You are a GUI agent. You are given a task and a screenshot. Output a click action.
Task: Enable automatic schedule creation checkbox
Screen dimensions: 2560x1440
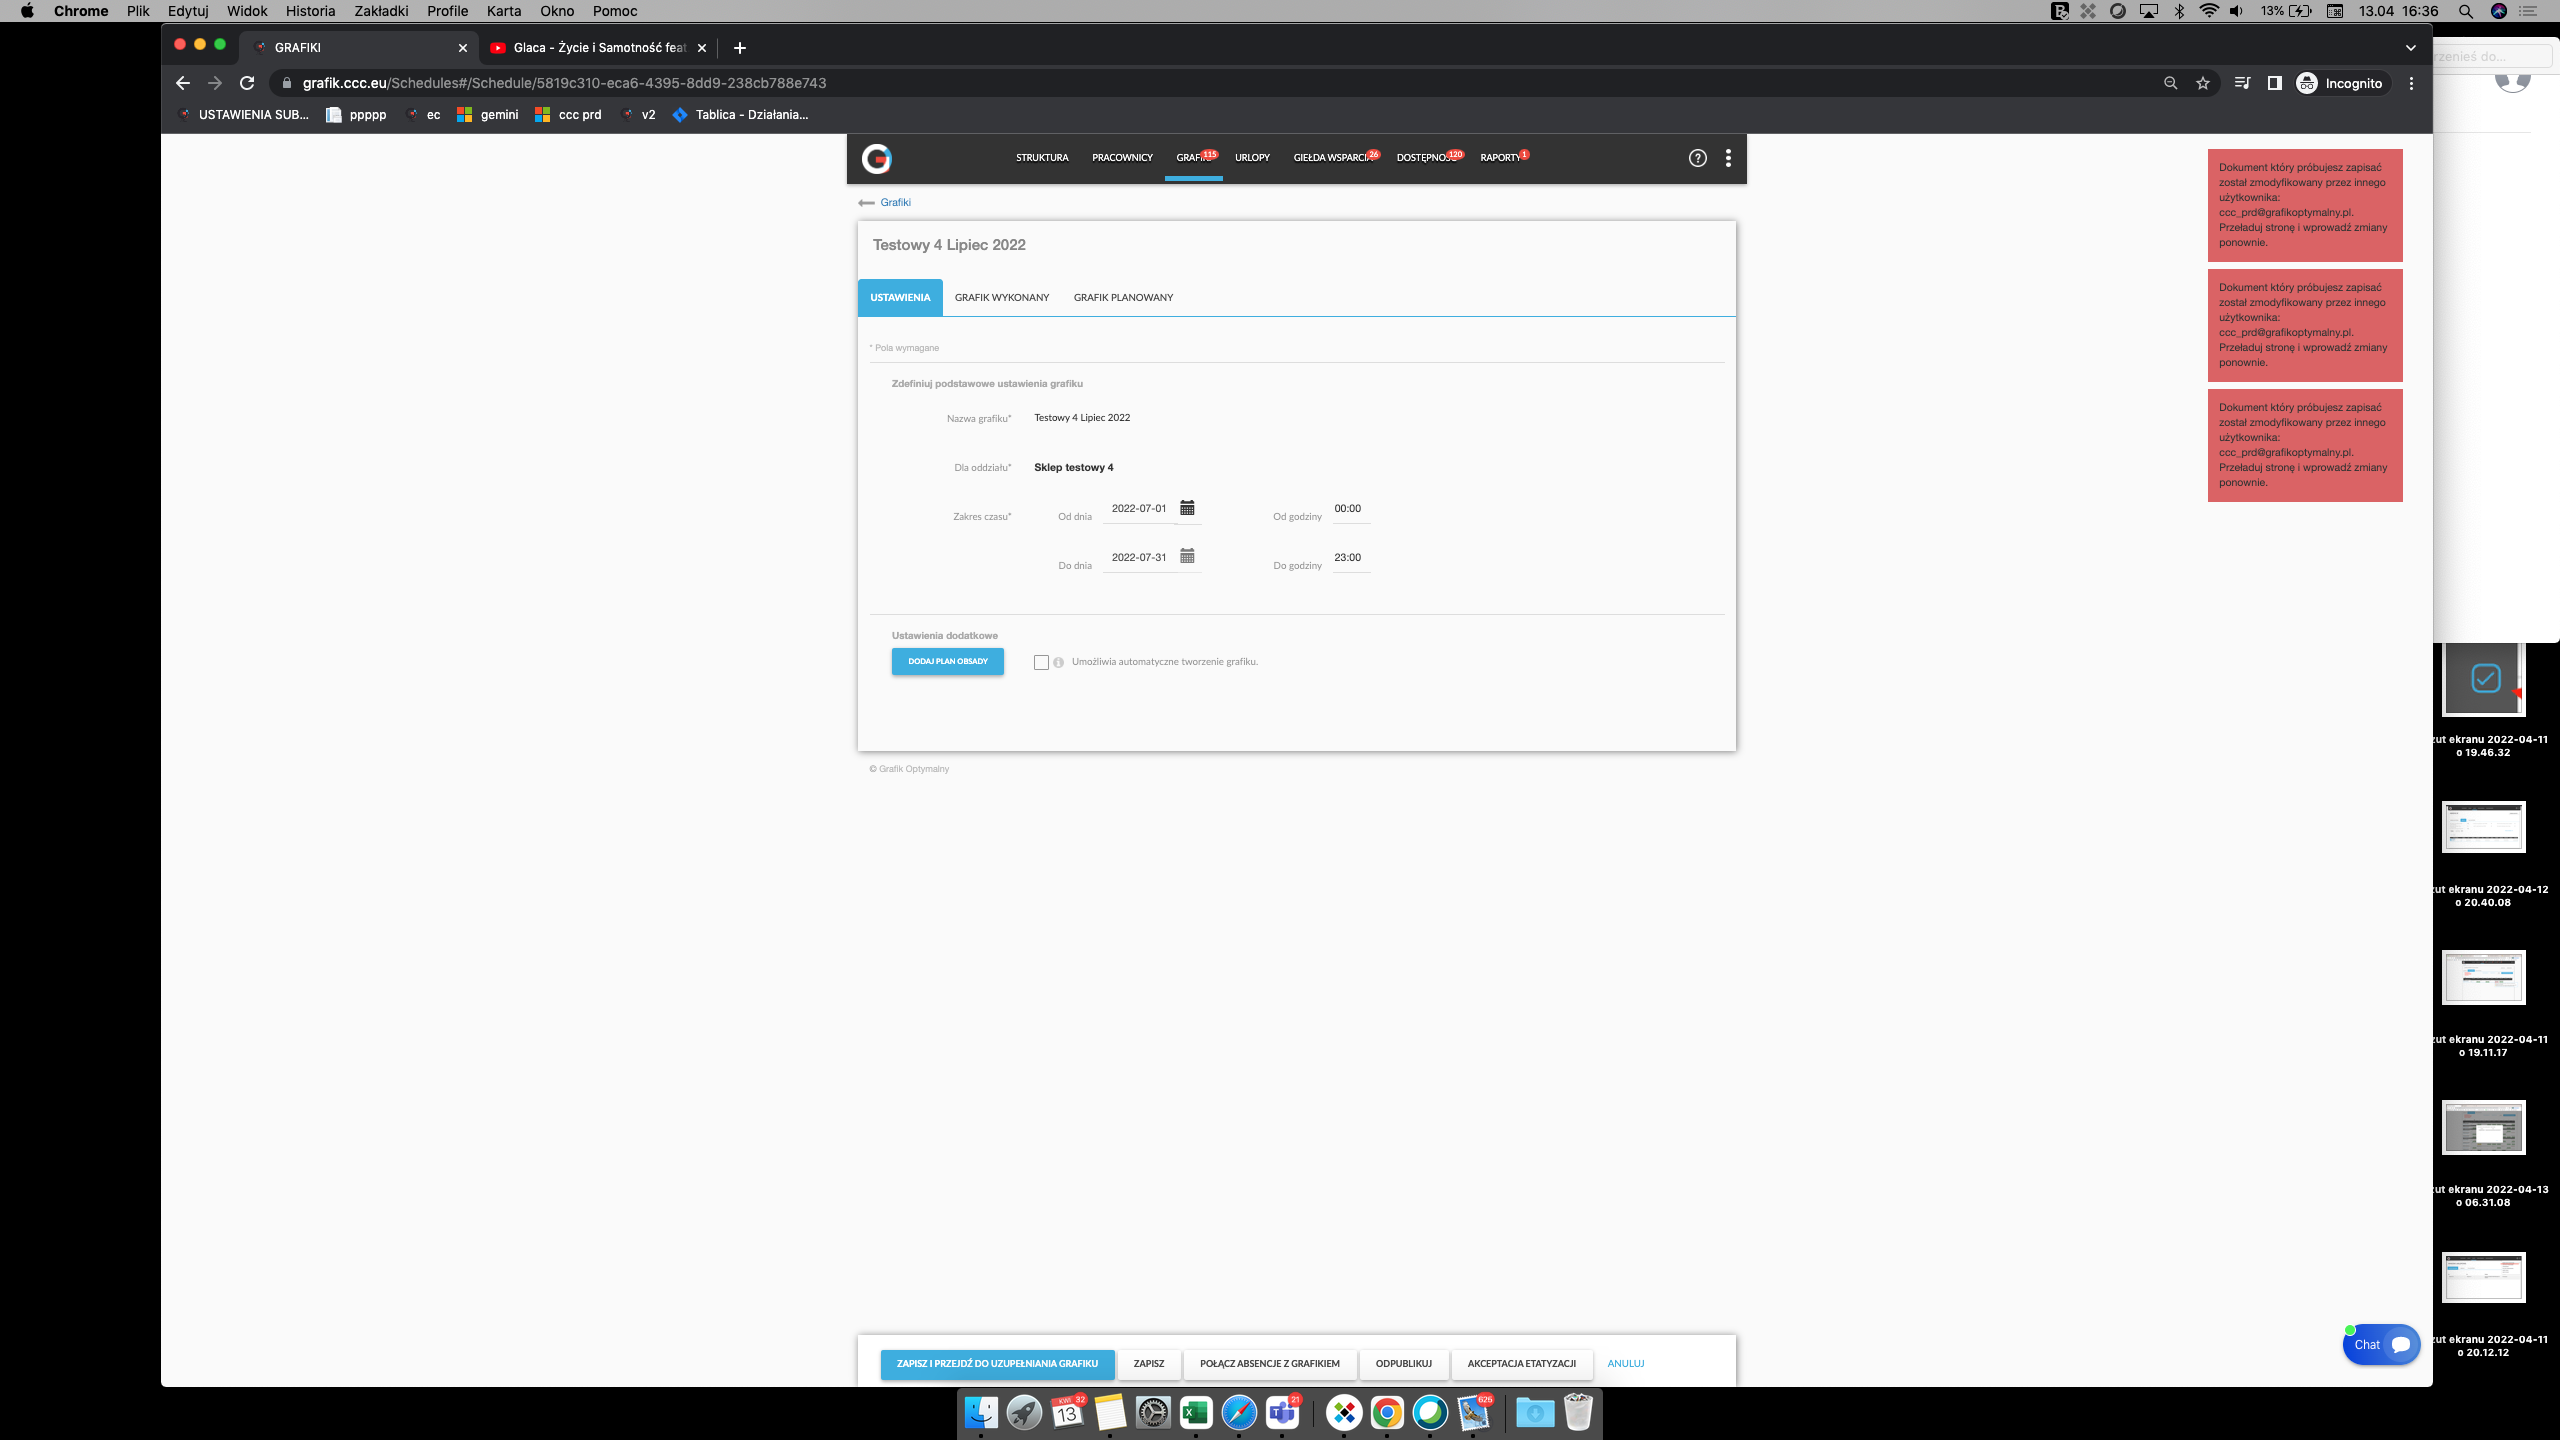[1041, 662]
